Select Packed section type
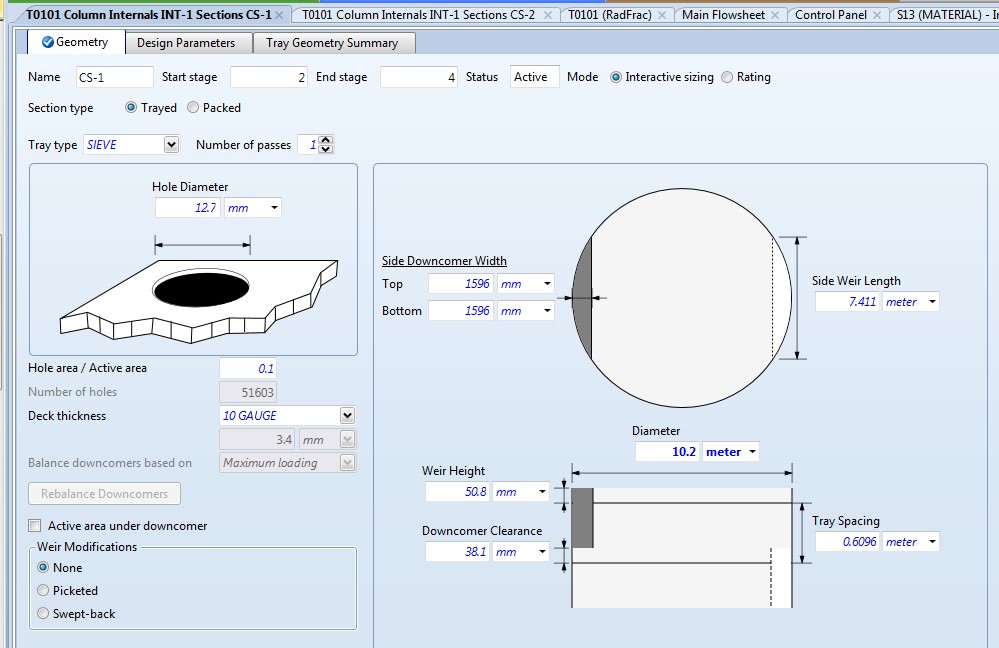This screenshot has width=999, height=648. tap(193, 108)
